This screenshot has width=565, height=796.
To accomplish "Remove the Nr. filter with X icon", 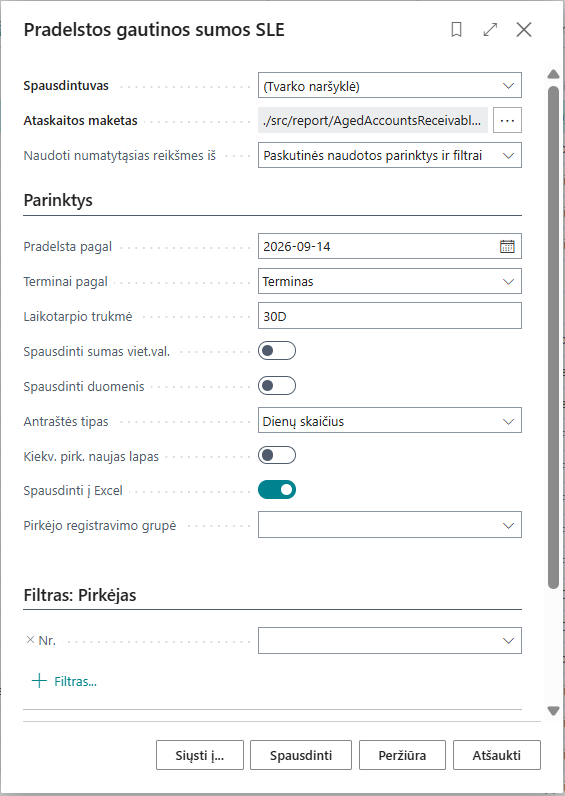I will [30, 640].
